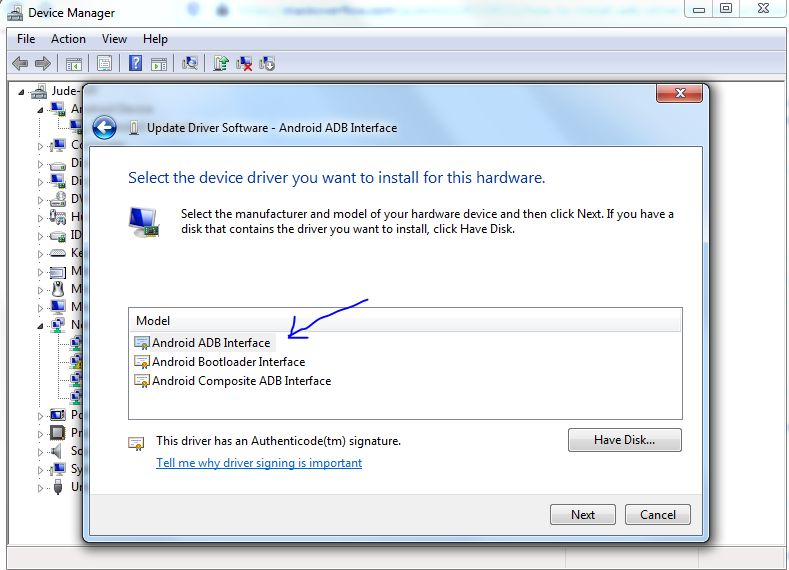Select the processor chip category icon
This screenshot has height=570, width=789.
coord(58,433)
